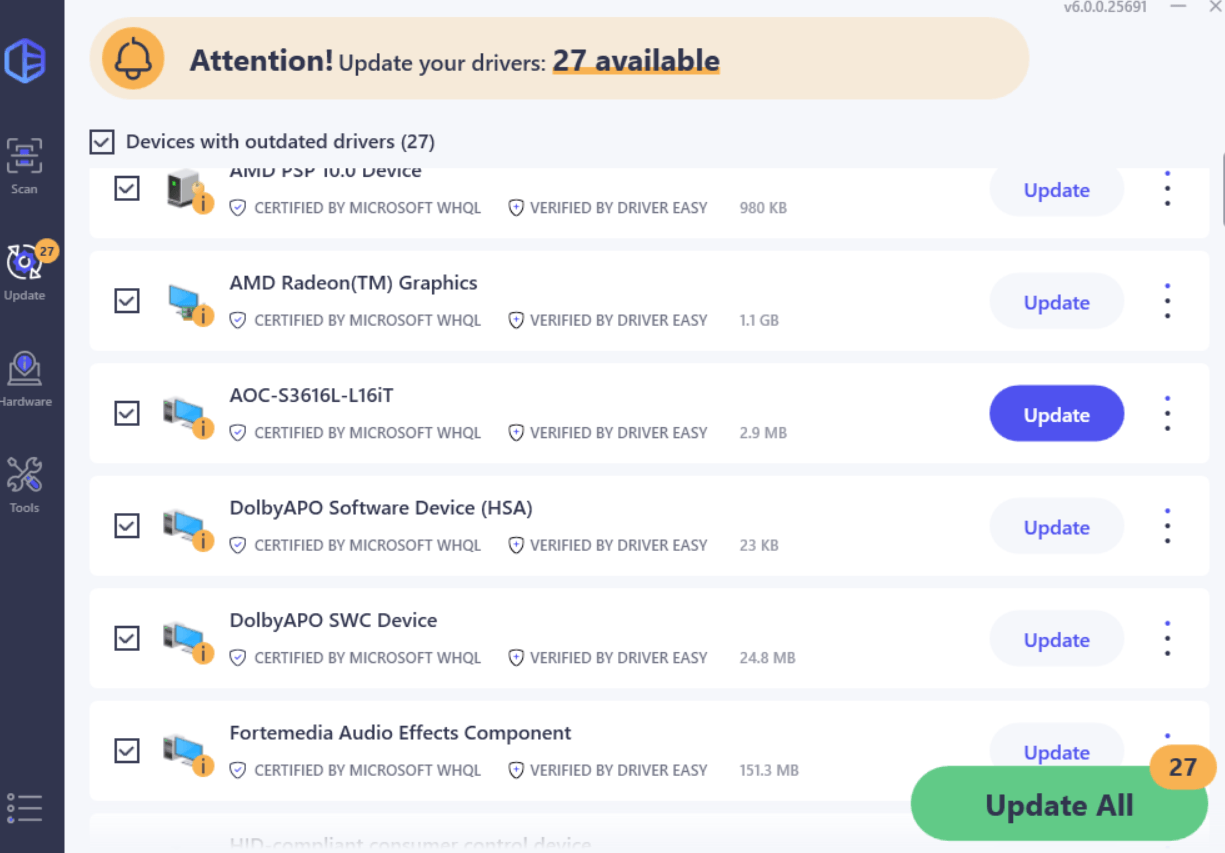Open more options for AMD Radeon(TM) Graphics
This screenshot has width=1225, height=853.
[1167, 302]
